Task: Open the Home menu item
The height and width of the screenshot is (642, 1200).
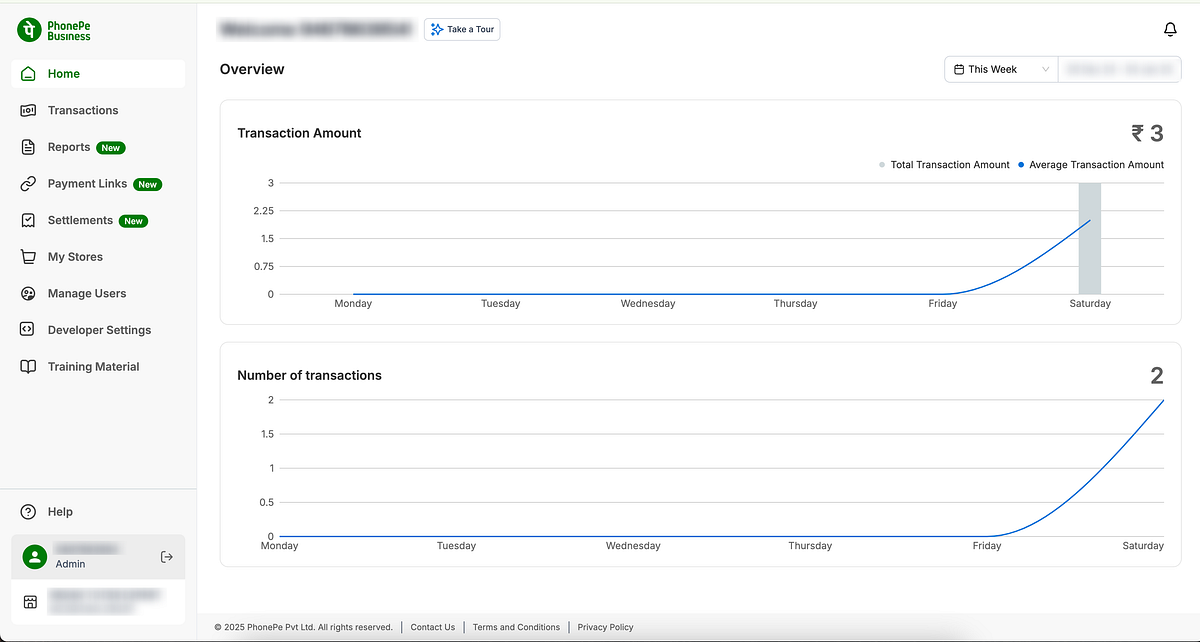Action: pyautogui.click(x=98, y=74)
